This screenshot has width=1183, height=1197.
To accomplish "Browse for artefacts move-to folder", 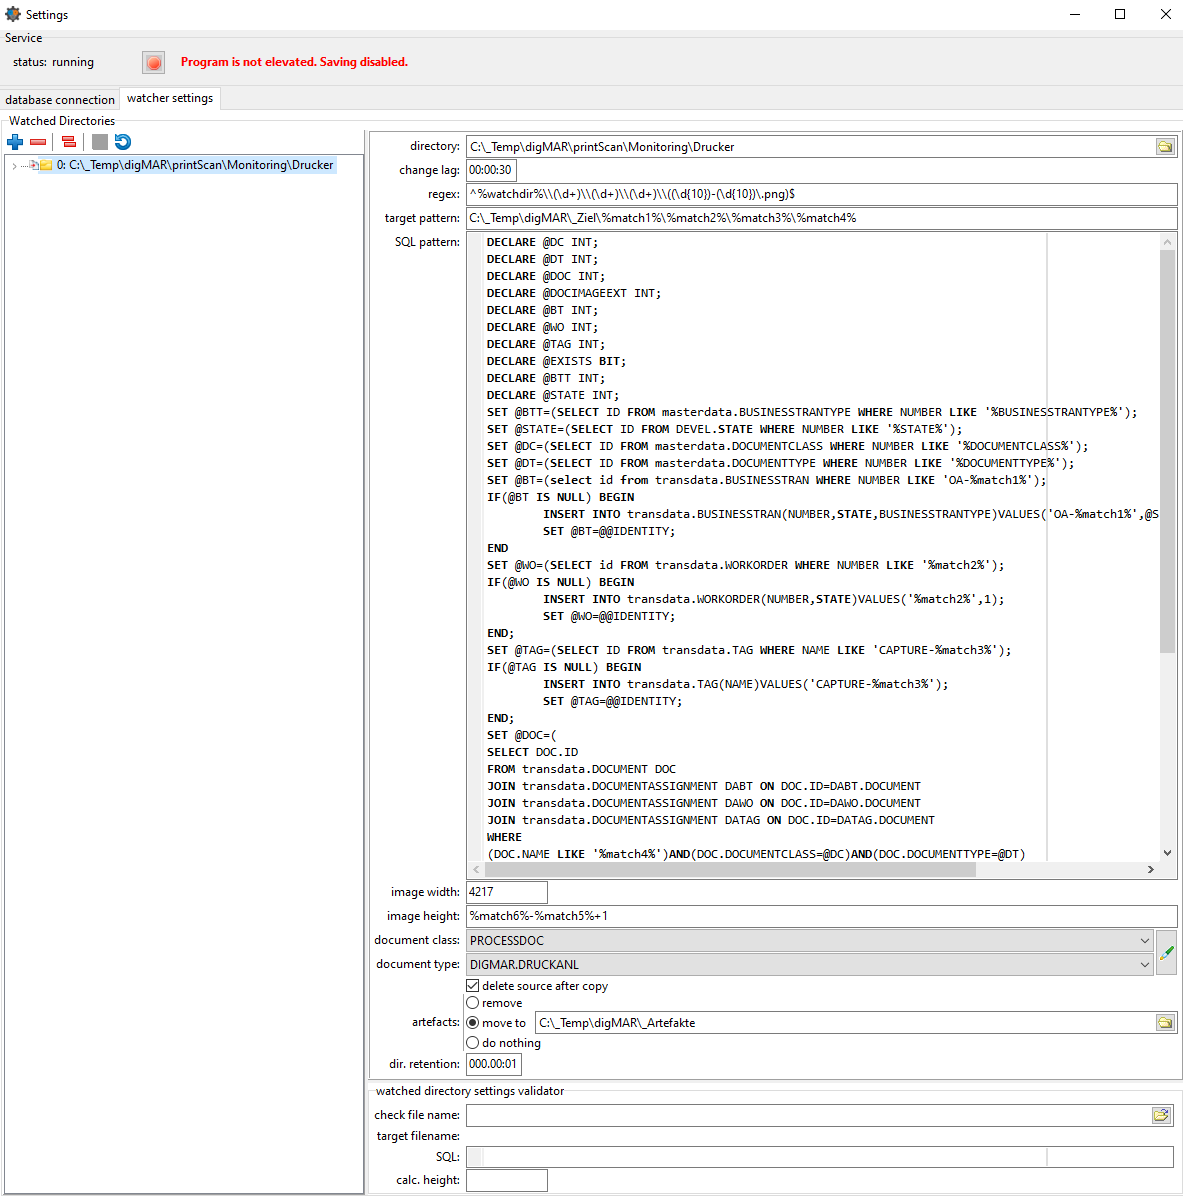I will click(1165, 1023).
